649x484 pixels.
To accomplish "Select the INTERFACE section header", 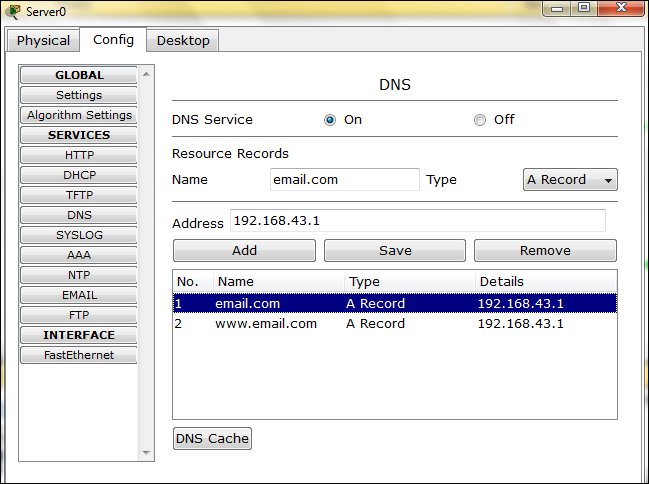I will [79, 335].
